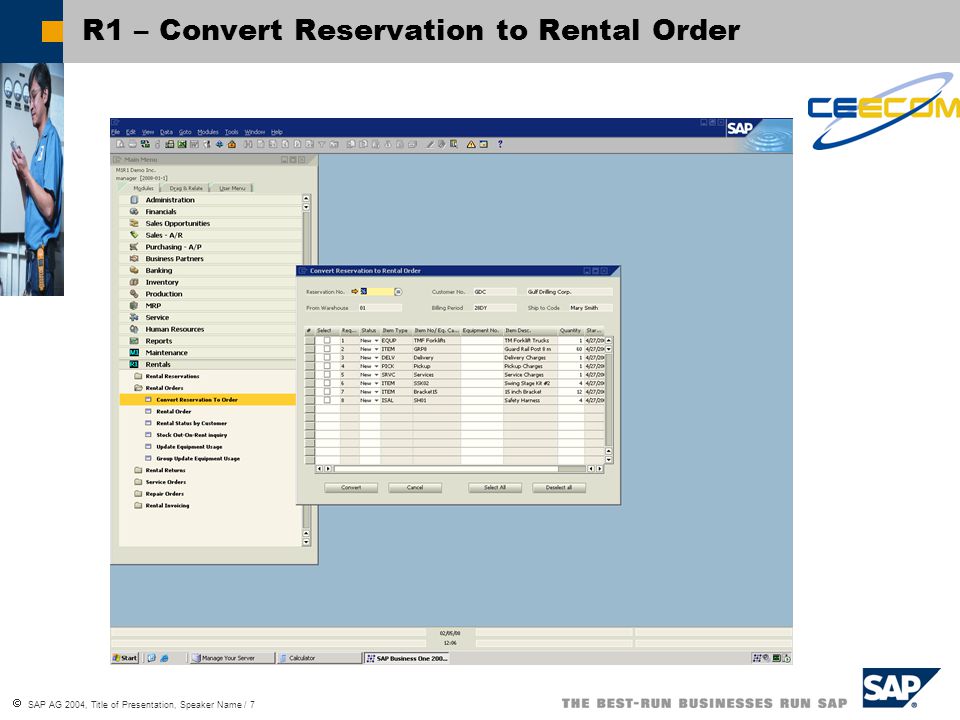Click the Reservation No. orange link arrow

[354, 291]
